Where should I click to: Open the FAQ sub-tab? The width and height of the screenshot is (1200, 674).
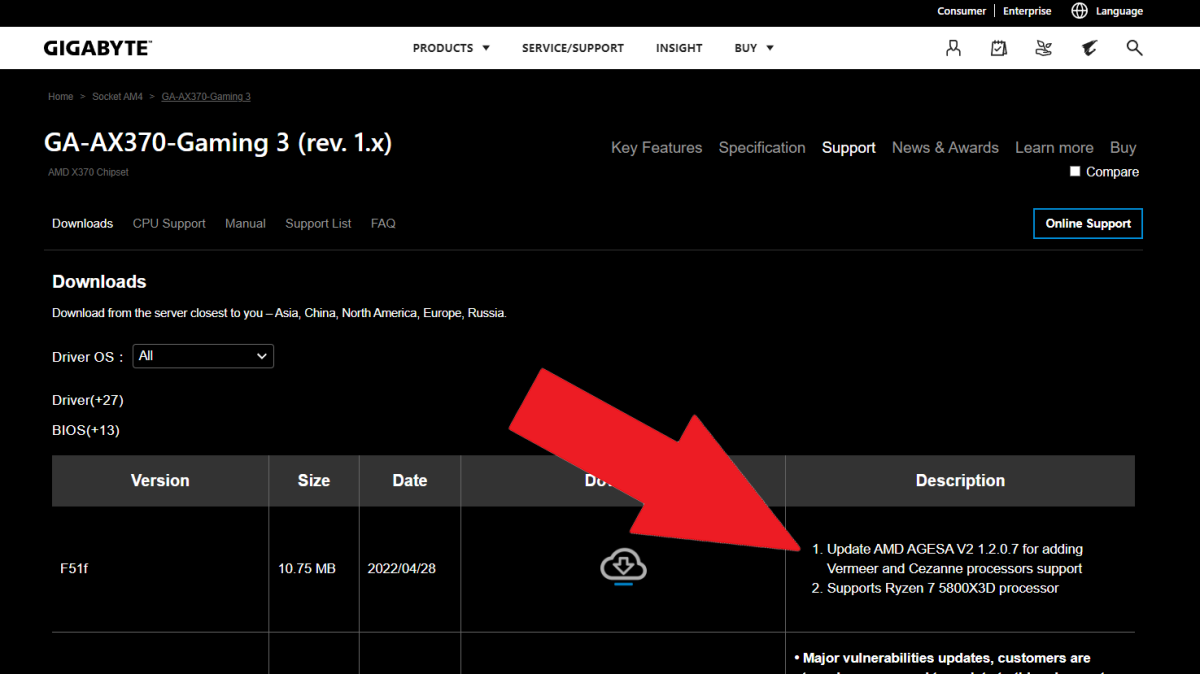pyautogui.click(x=383, y=224)
